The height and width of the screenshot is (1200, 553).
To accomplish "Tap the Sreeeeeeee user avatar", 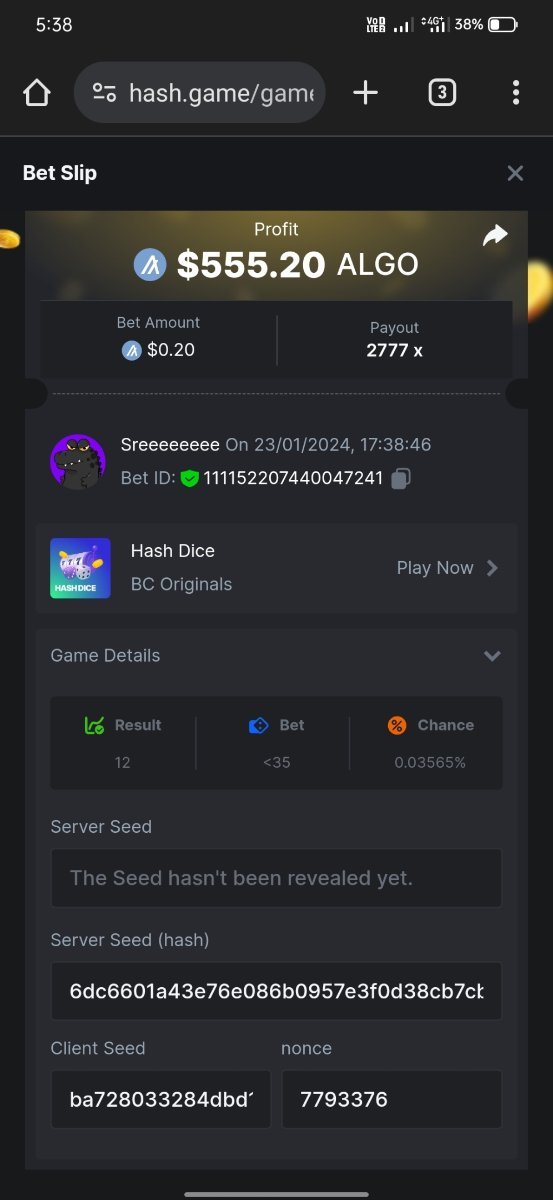I will point(77,462).
